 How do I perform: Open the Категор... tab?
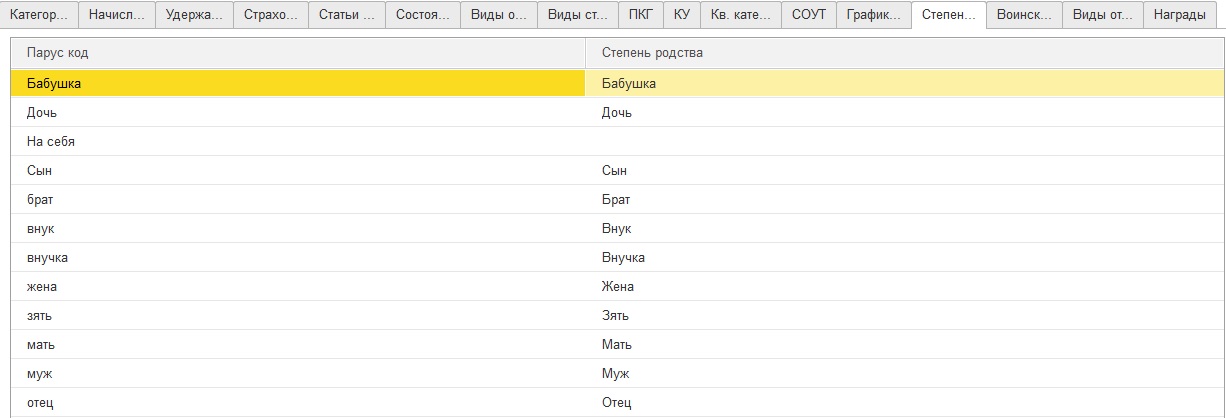[40, 15]
